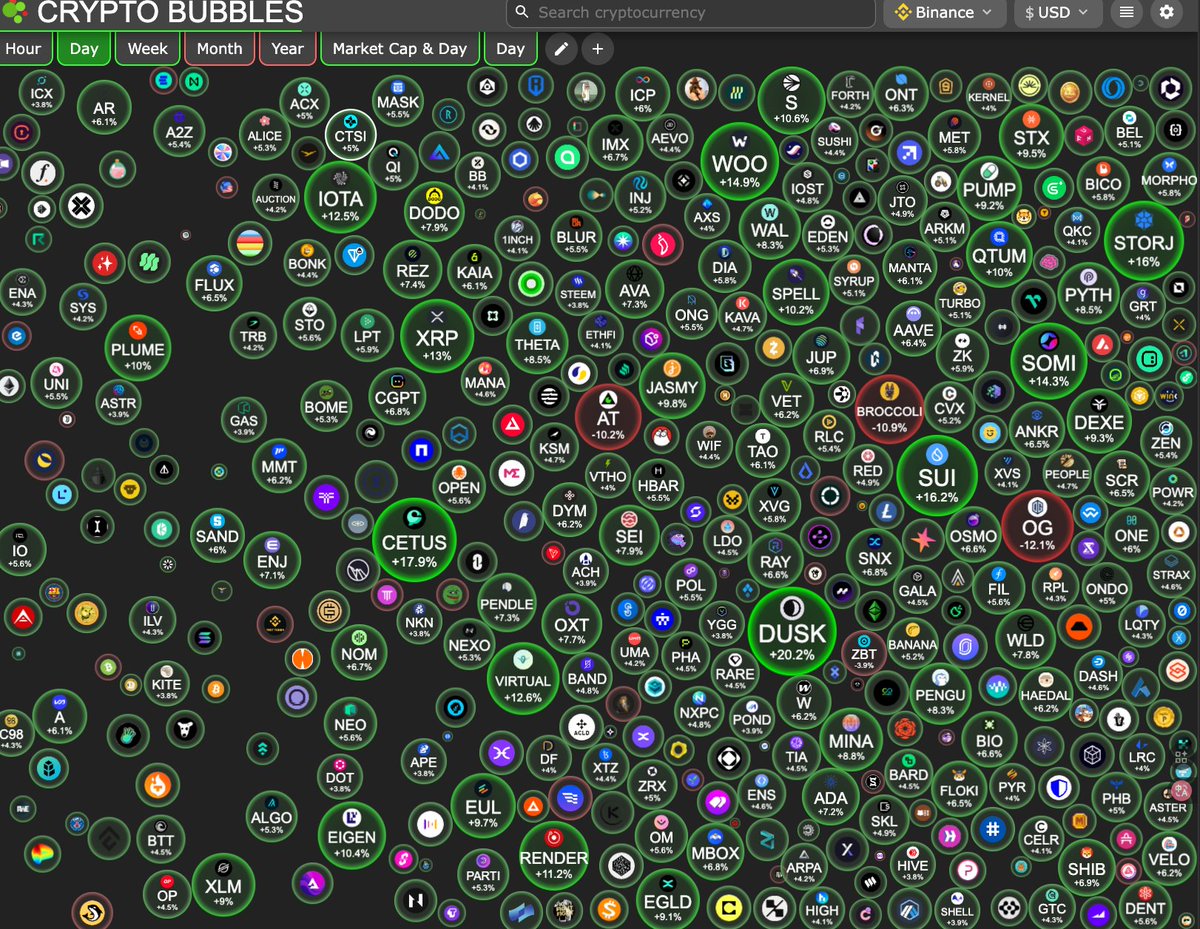Click the SUI +16.2% bubble
The image size is (1200, 929).
(937, 477)
